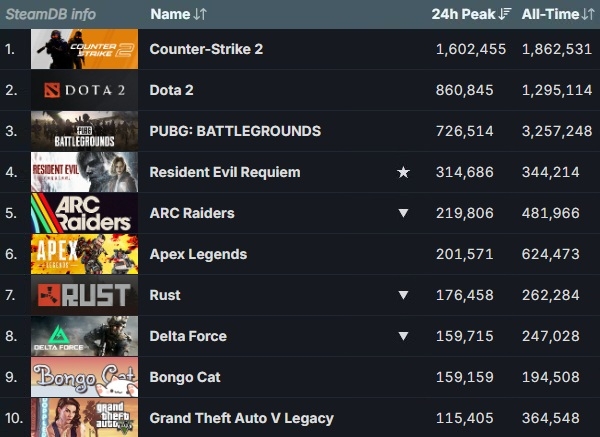This screenshot has width=600, height=437.
Task: Select the 24h peak value 176,458
Action: point(465,295)
